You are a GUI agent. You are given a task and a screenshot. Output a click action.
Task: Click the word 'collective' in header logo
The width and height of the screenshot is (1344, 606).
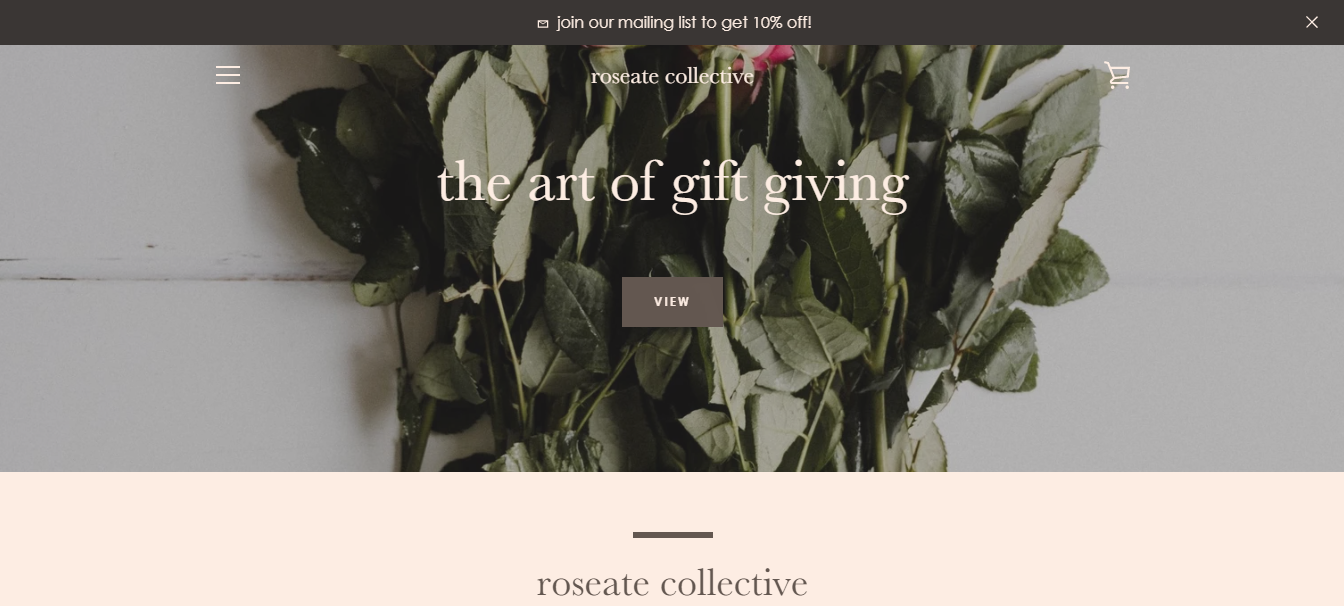709,76
